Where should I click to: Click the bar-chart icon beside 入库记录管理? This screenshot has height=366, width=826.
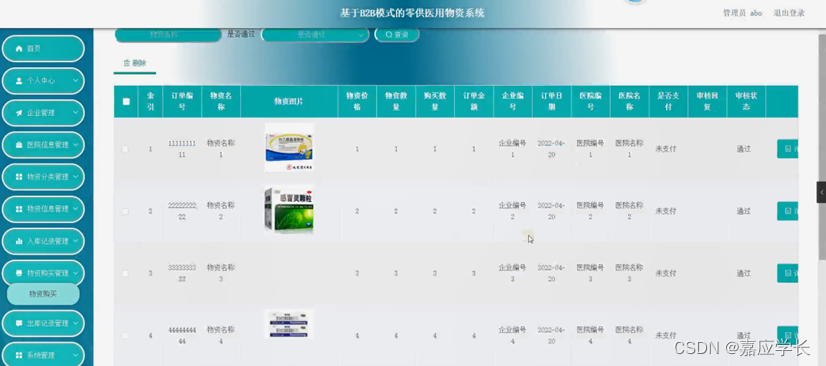19,241
